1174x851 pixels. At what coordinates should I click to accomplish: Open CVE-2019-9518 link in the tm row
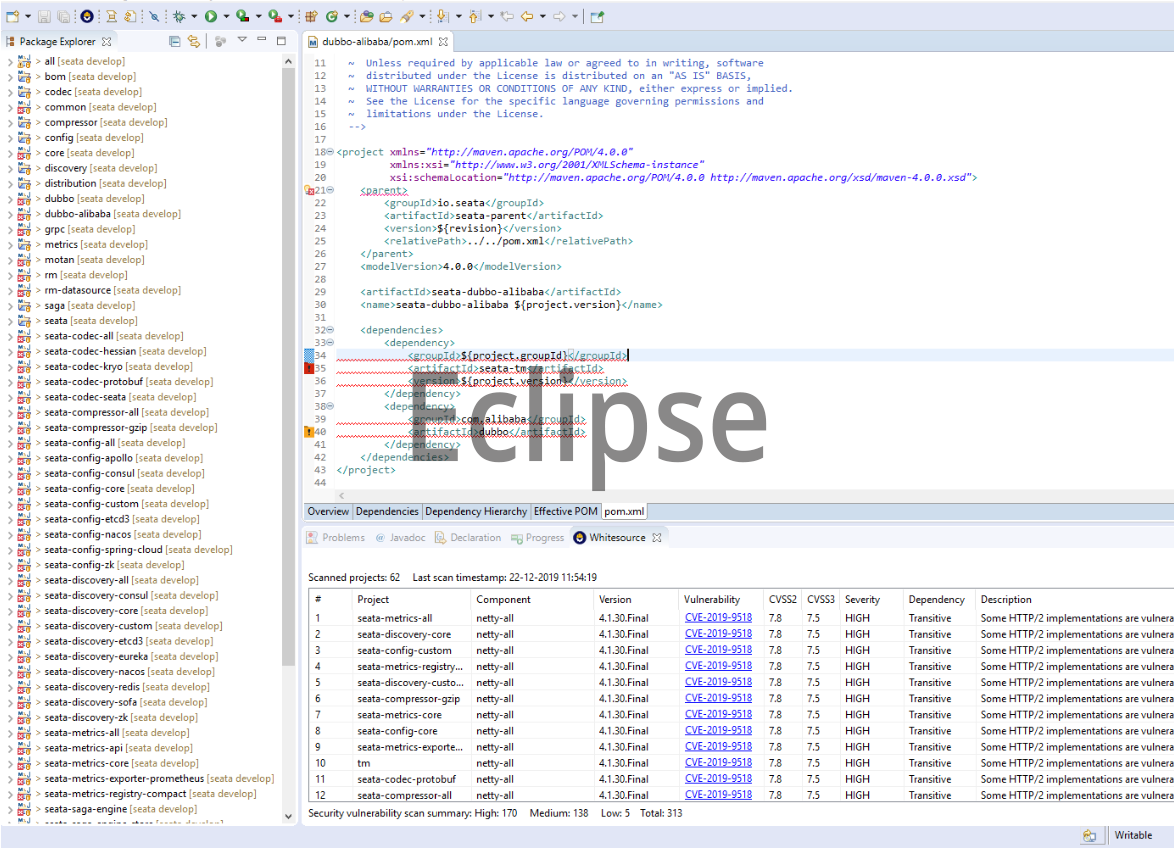coord(718,763)
